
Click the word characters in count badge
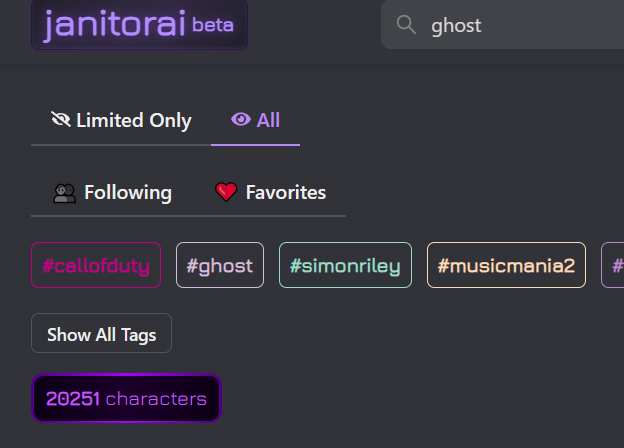coord(156,399)
